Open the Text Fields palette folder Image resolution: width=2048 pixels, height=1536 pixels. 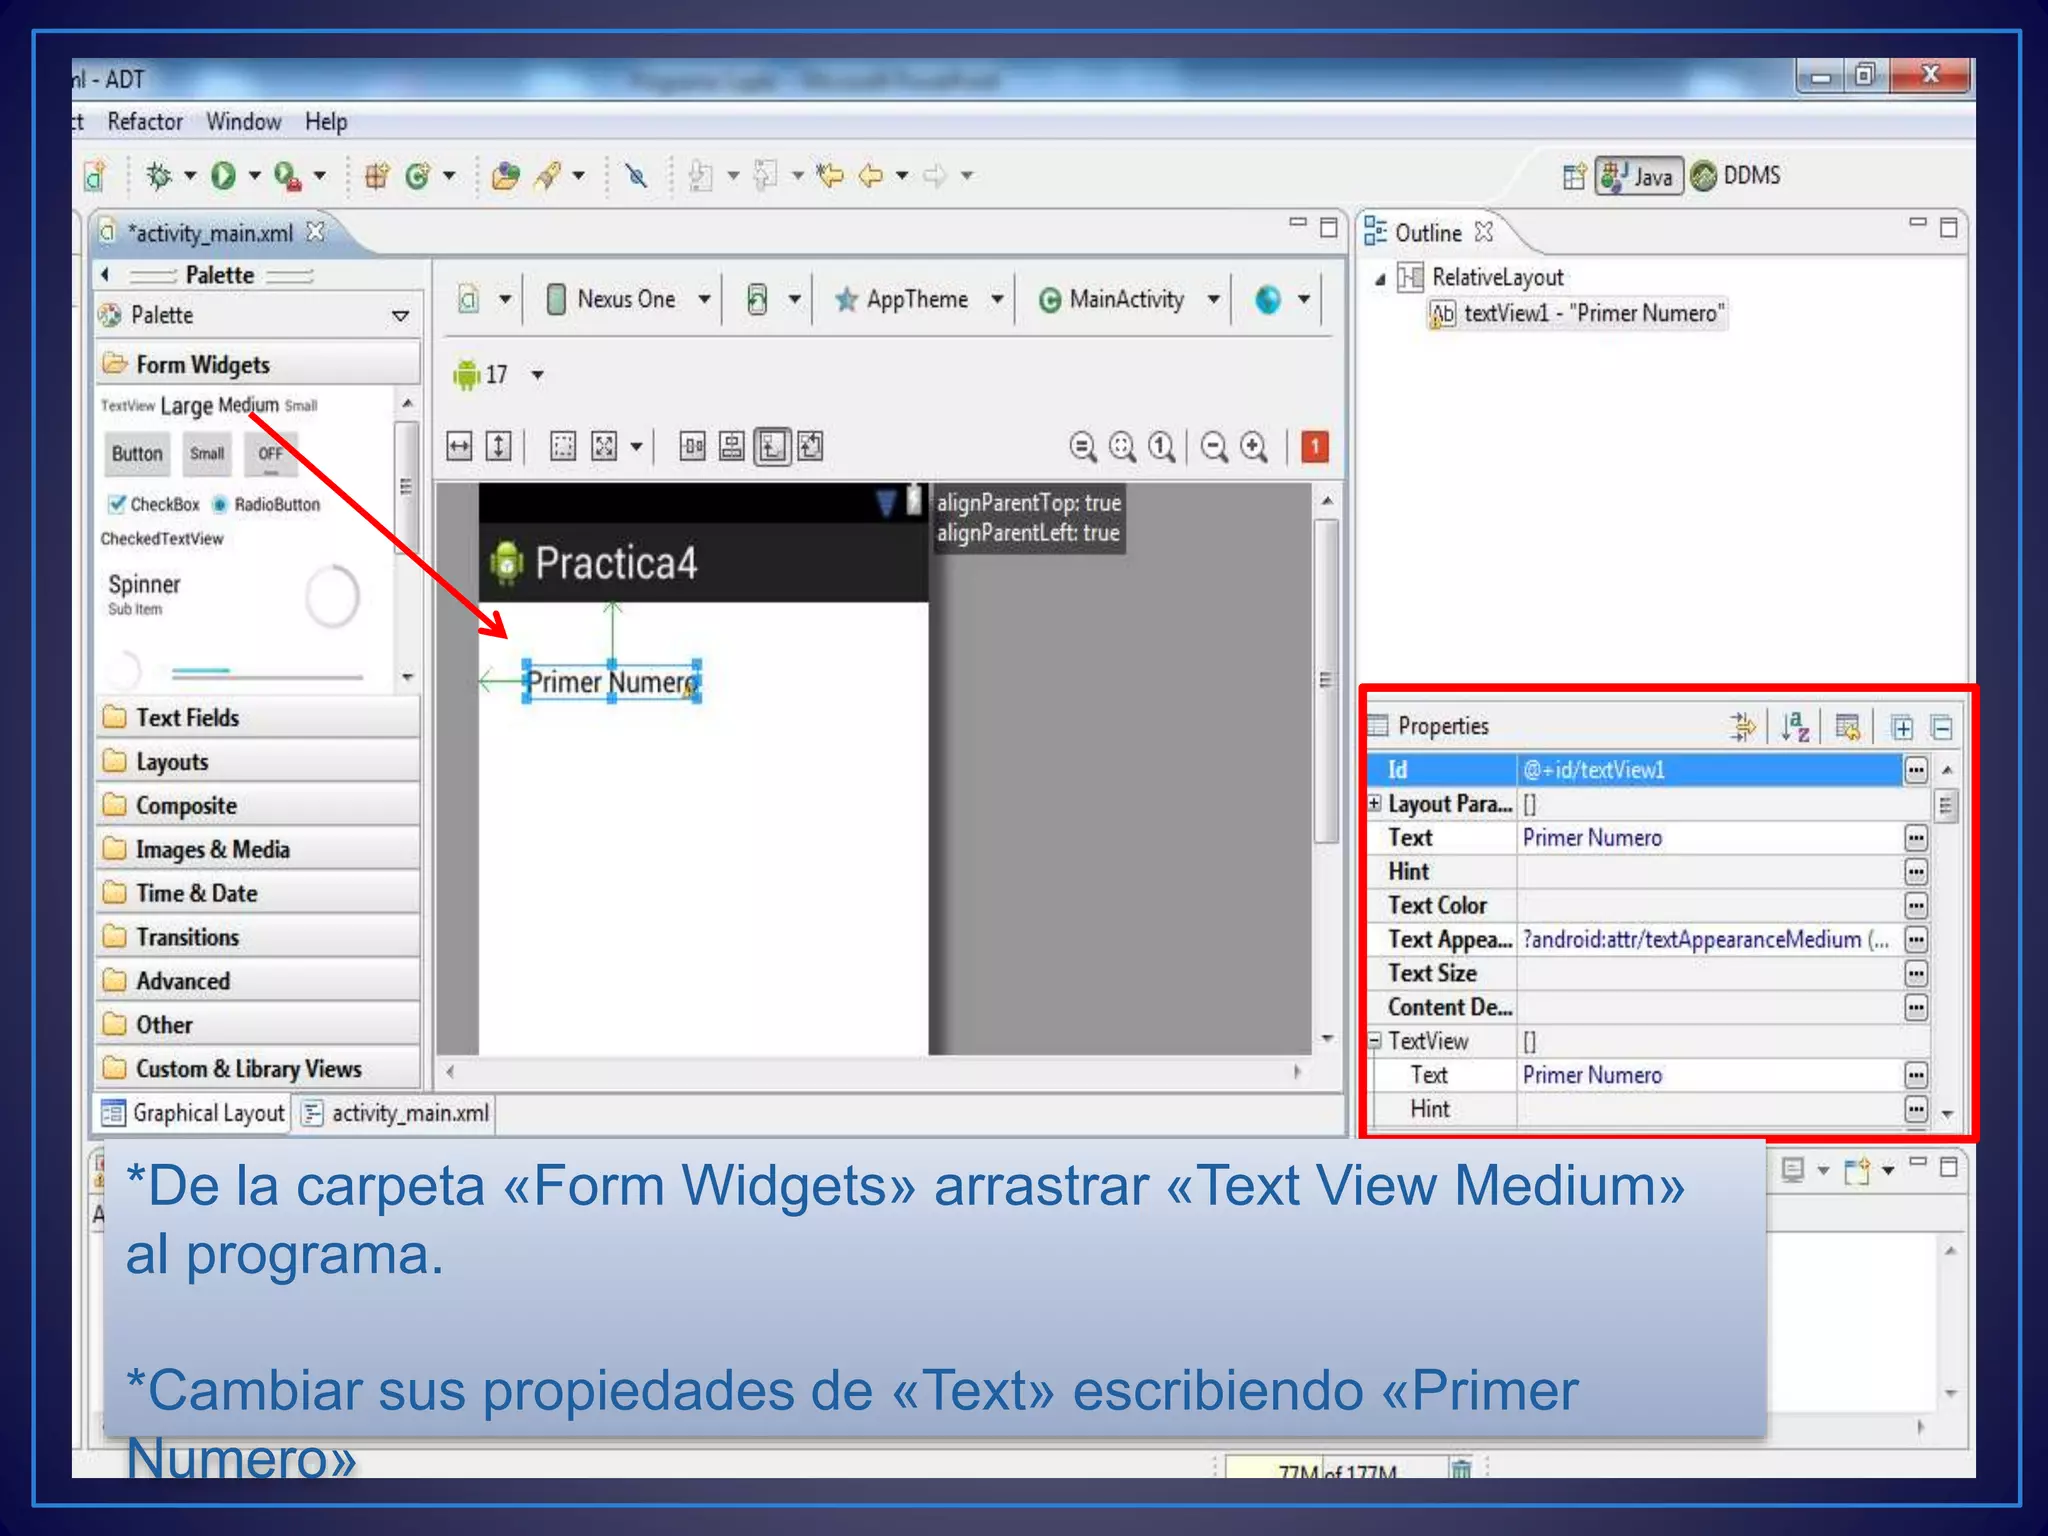[x=258, y=718]
